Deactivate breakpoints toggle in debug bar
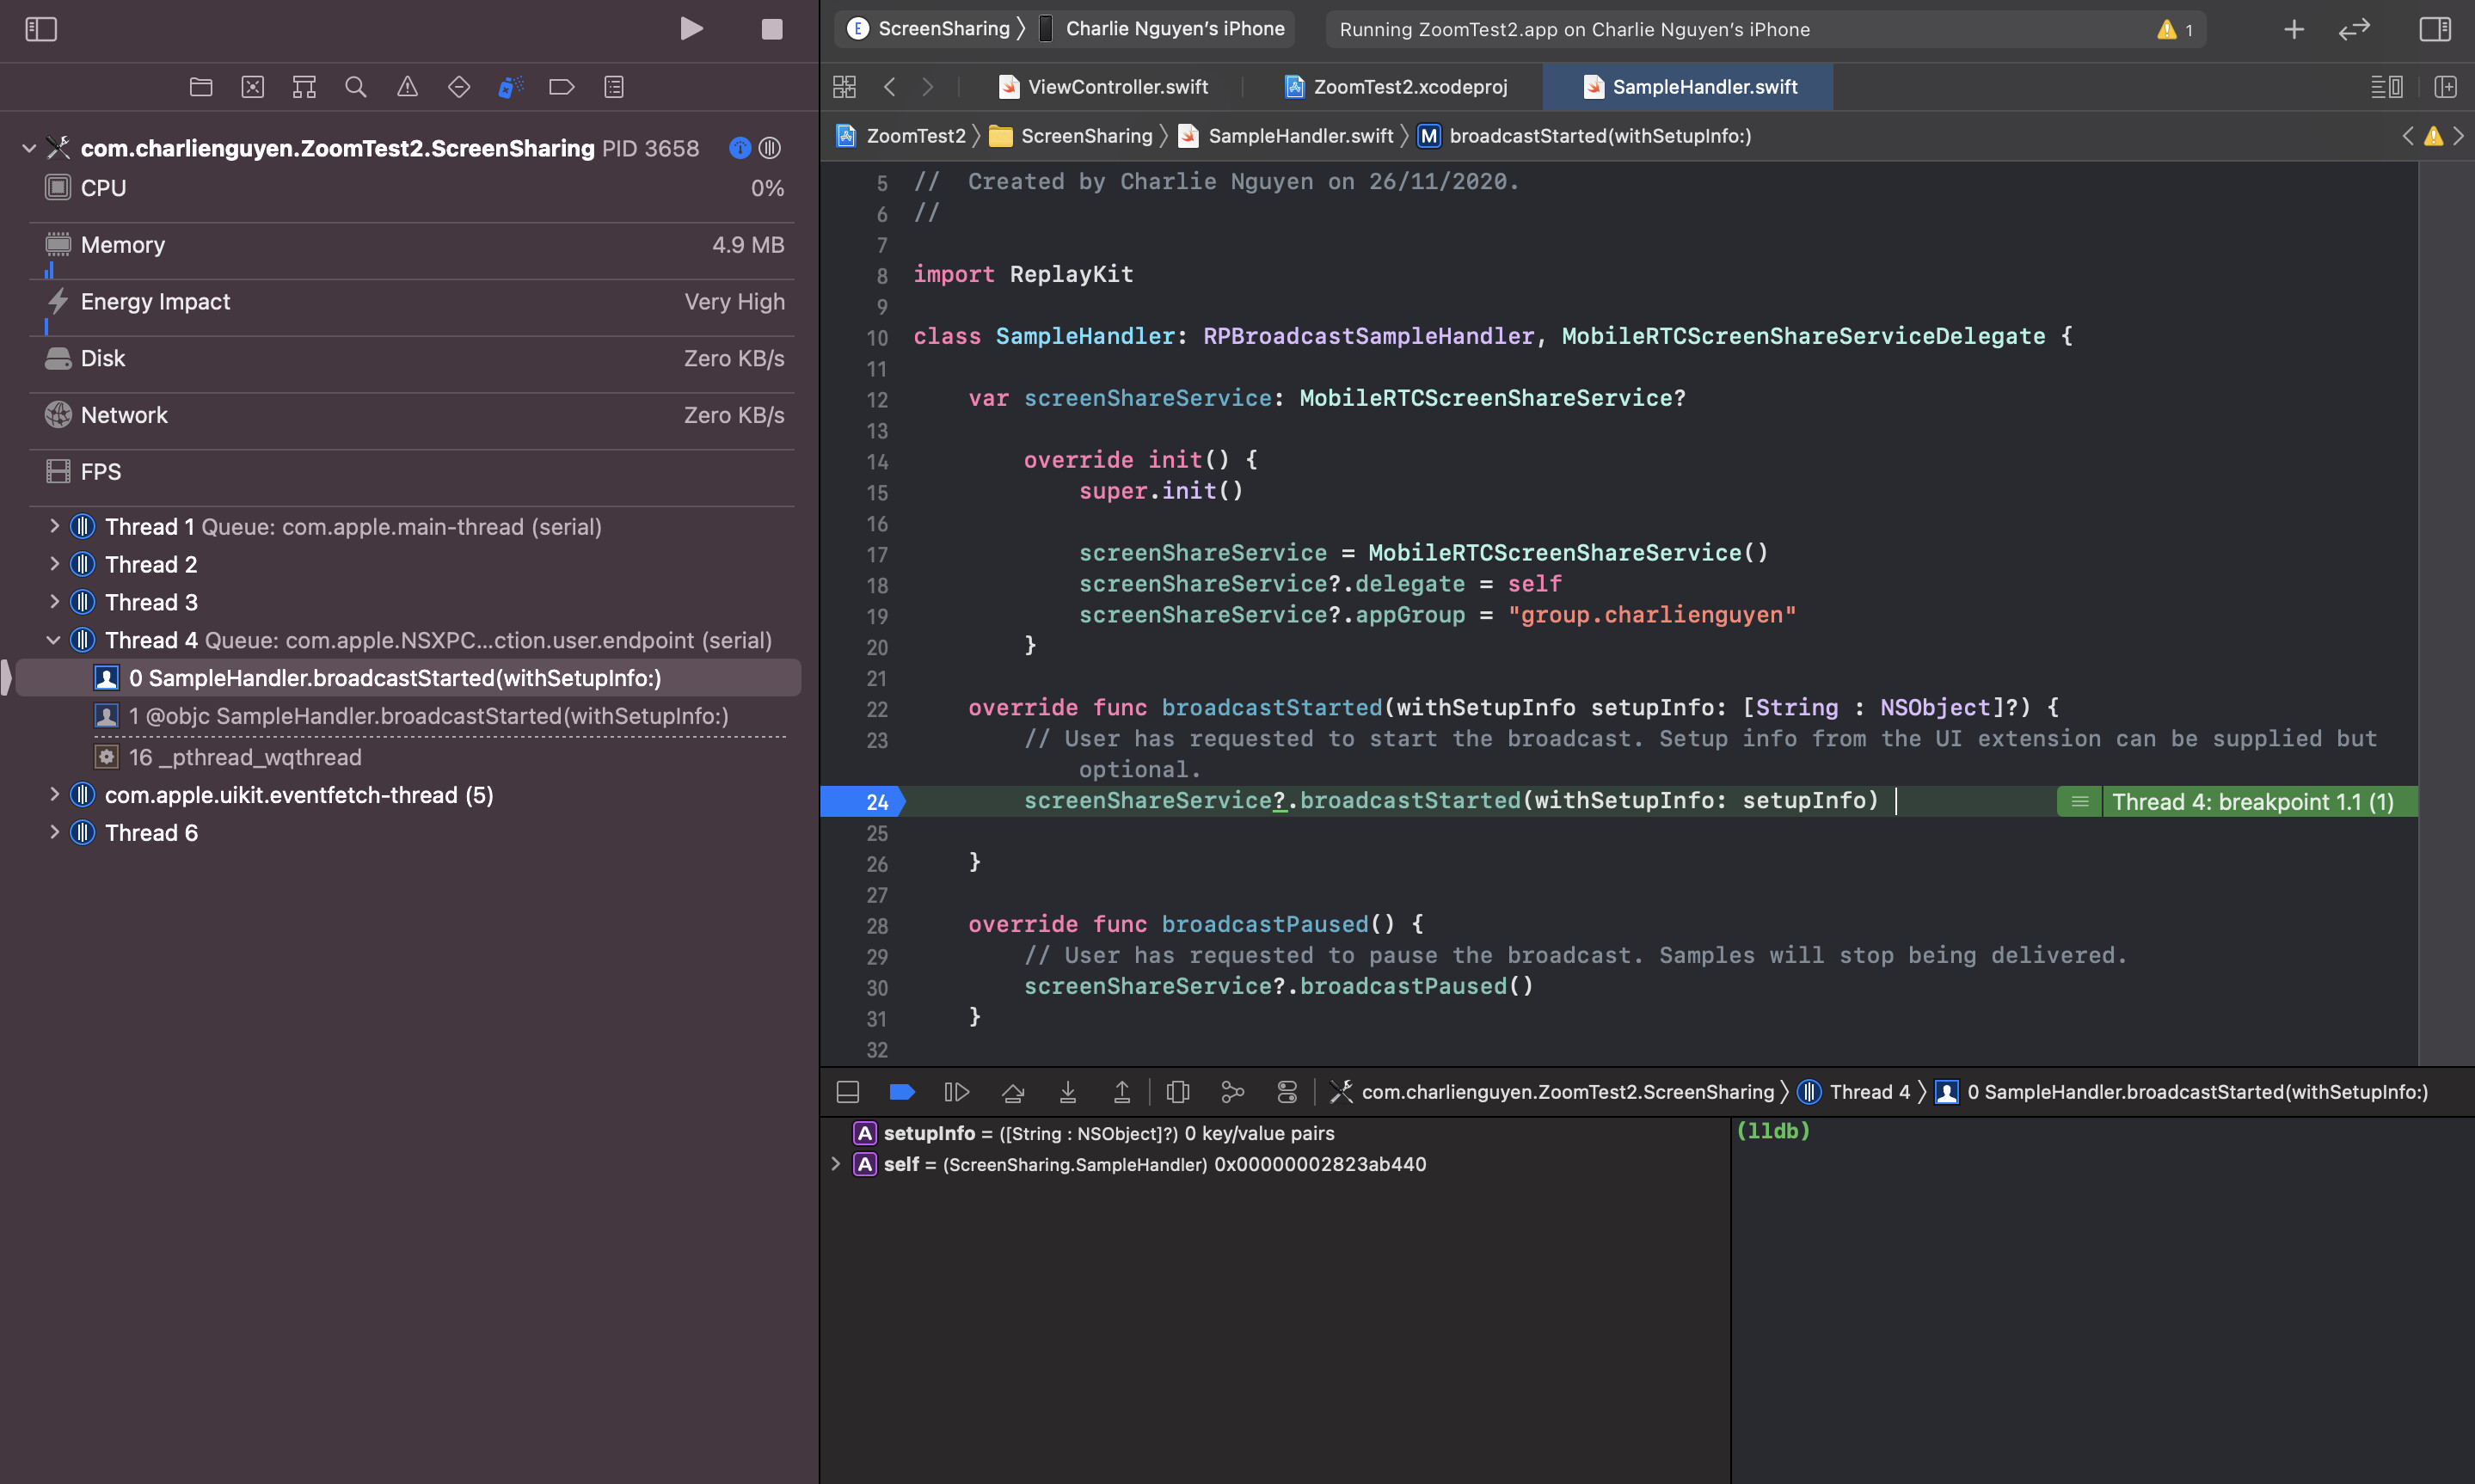The image size is (2475, 1484). tap(901, 1092)
